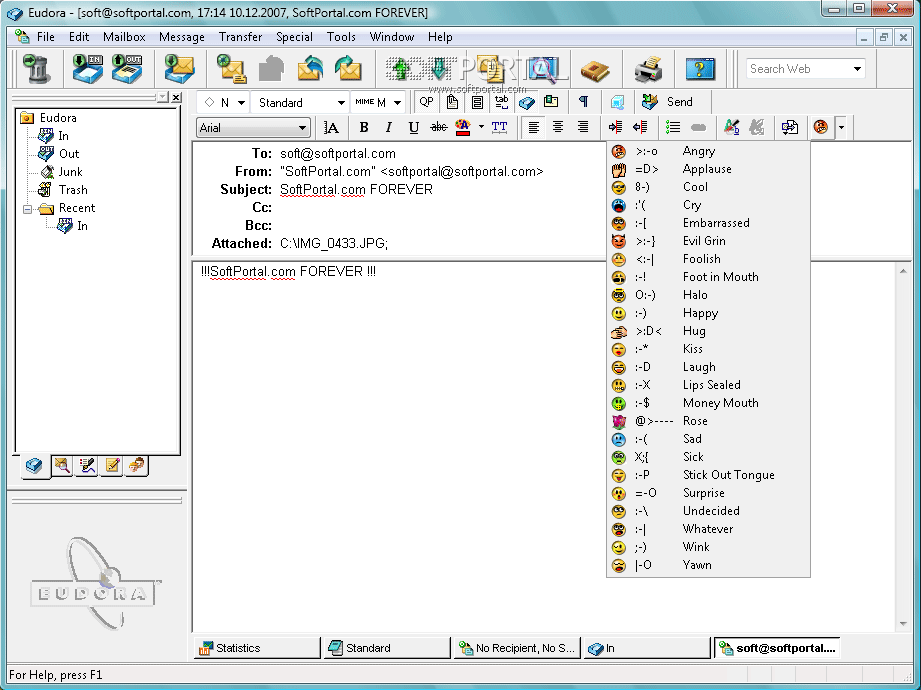Toggle Underline formatting
The width and height of the screenshot is (921, 690).
tap(414, 127)
